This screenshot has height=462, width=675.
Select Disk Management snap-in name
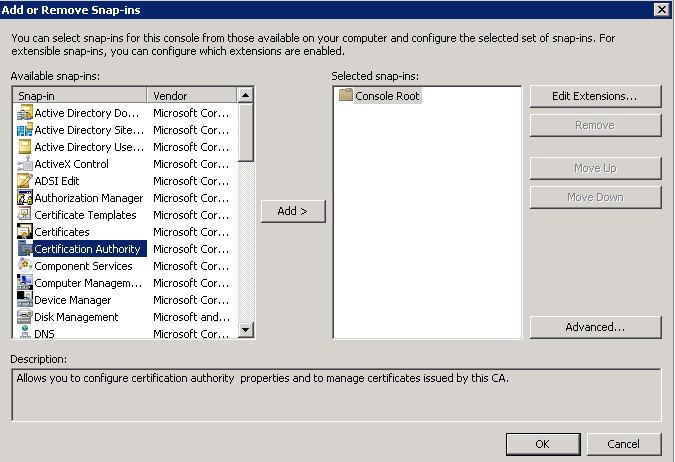pos(76,317)
